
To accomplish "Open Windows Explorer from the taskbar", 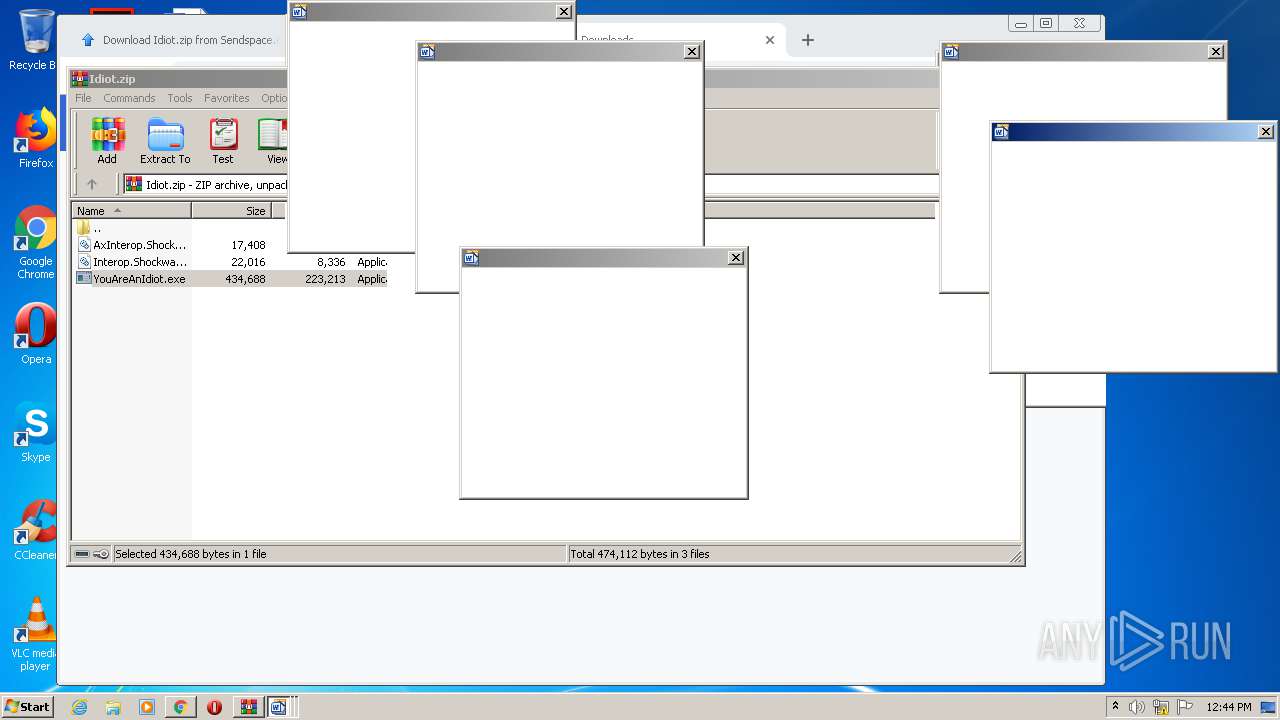I will [x=113, y=707].
